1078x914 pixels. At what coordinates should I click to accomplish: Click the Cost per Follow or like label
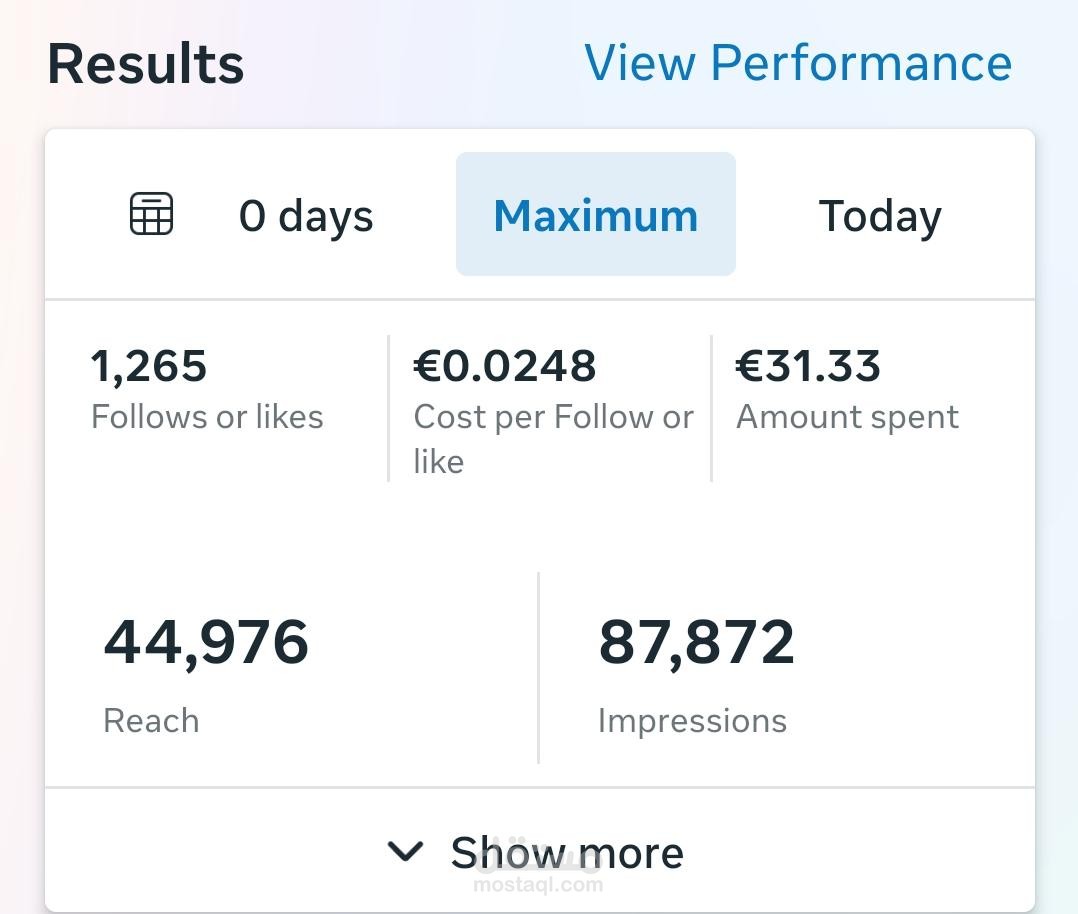click(x=553, y=439)
